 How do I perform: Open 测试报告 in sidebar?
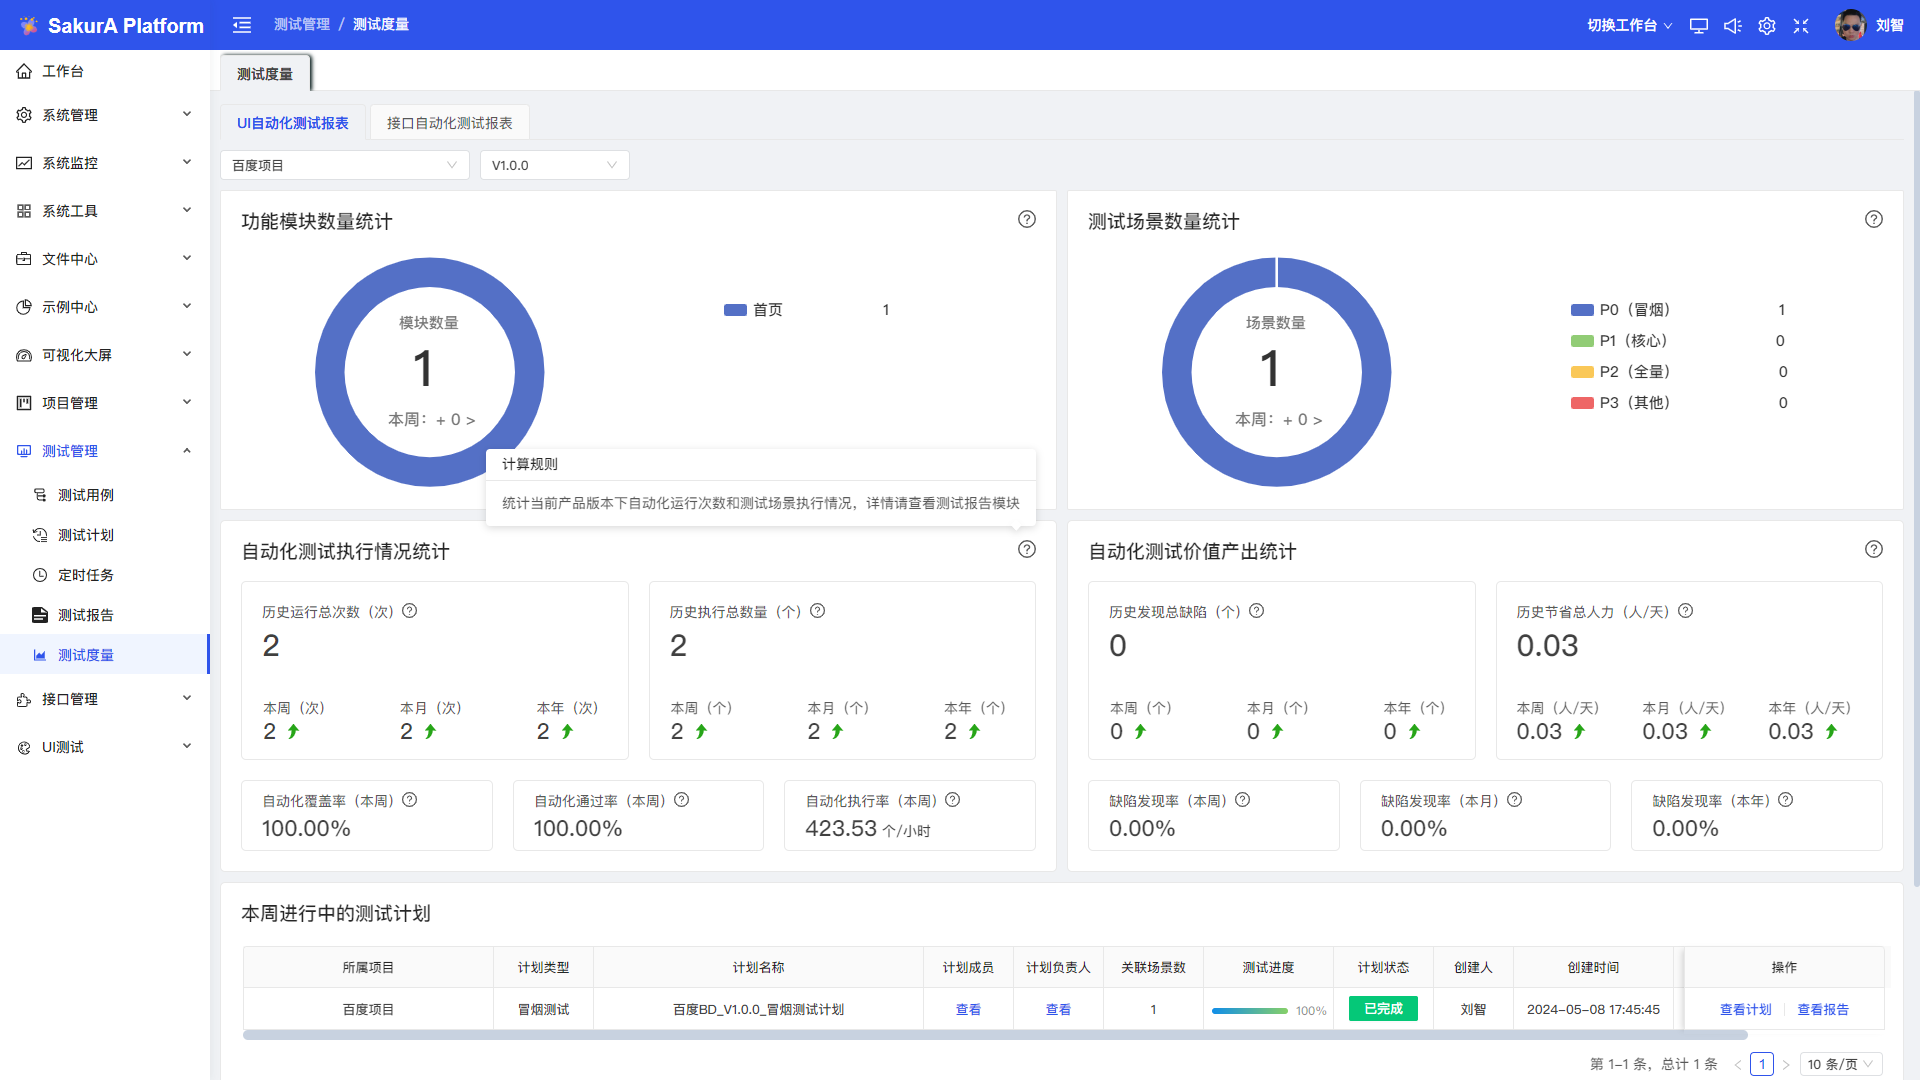click(x=105, y=615)
